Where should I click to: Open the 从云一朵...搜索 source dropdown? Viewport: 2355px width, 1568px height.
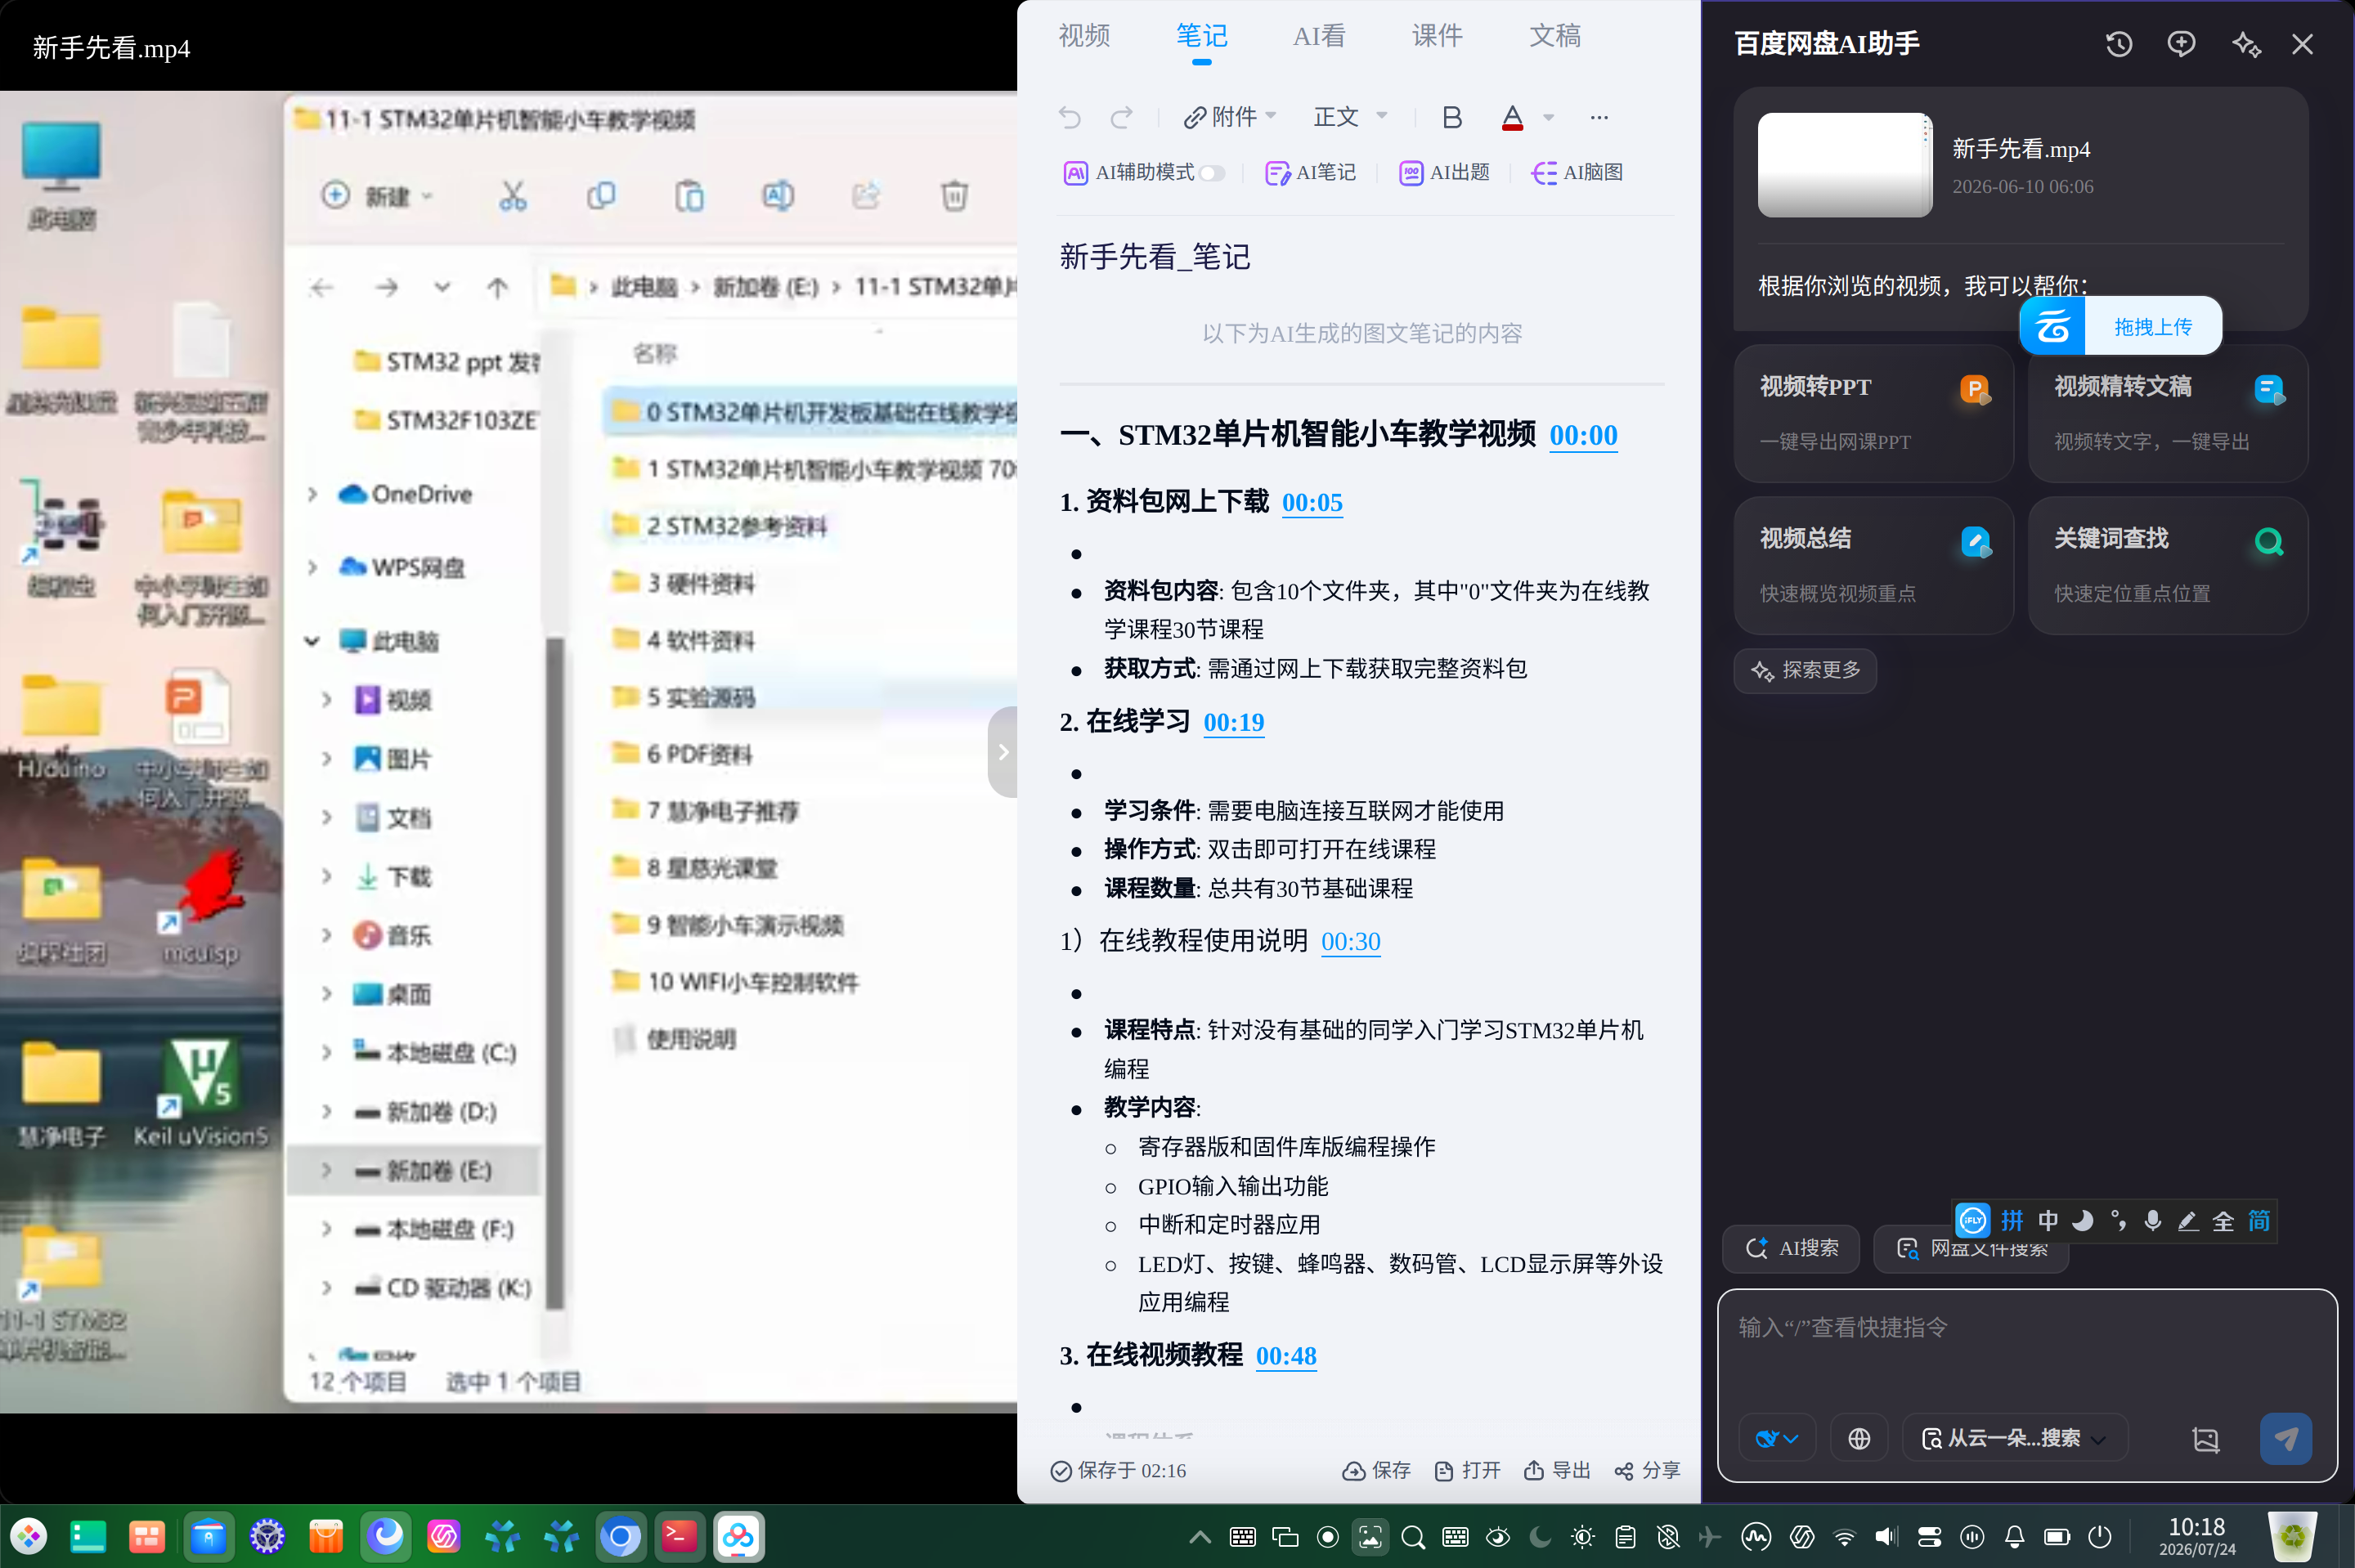2014,1438
